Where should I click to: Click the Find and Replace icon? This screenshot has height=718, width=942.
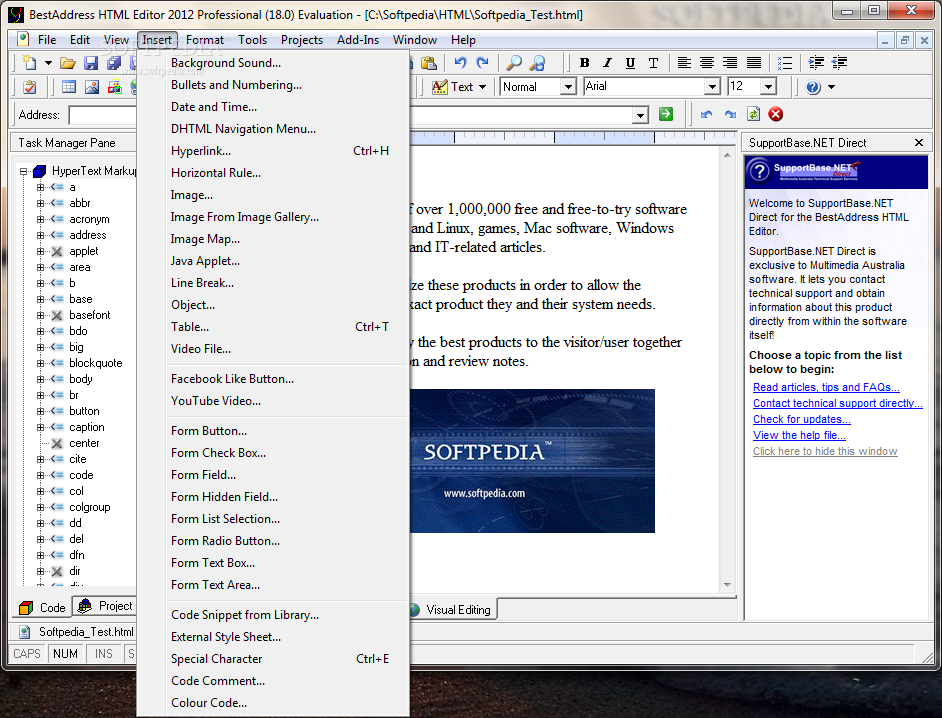pyautogui.click(x=537, y=62)
